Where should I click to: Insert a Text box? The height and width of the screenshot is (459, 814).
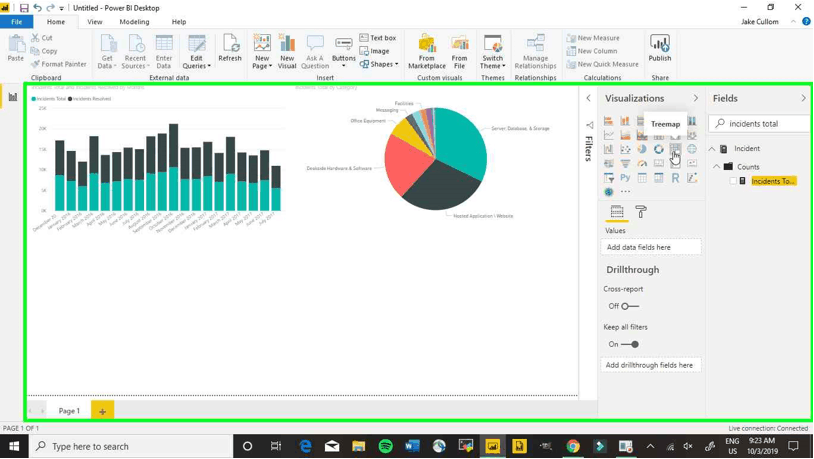click(x=378, y=38)
